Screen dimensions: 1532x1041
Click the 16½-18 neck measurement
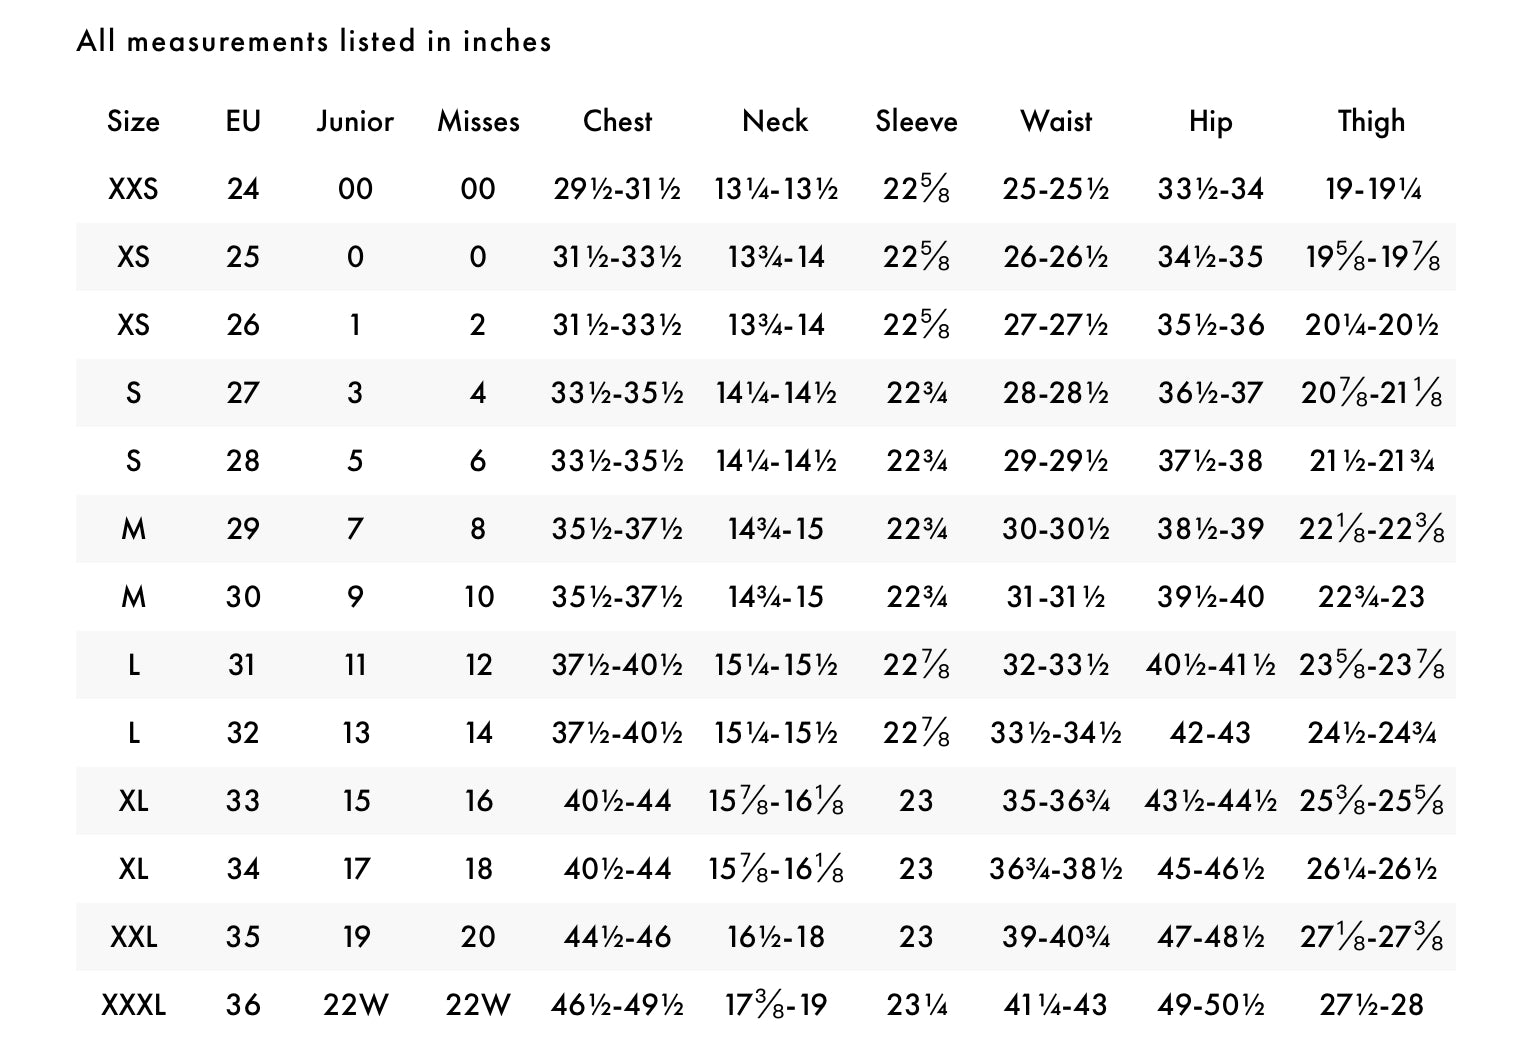coord(775,937)
